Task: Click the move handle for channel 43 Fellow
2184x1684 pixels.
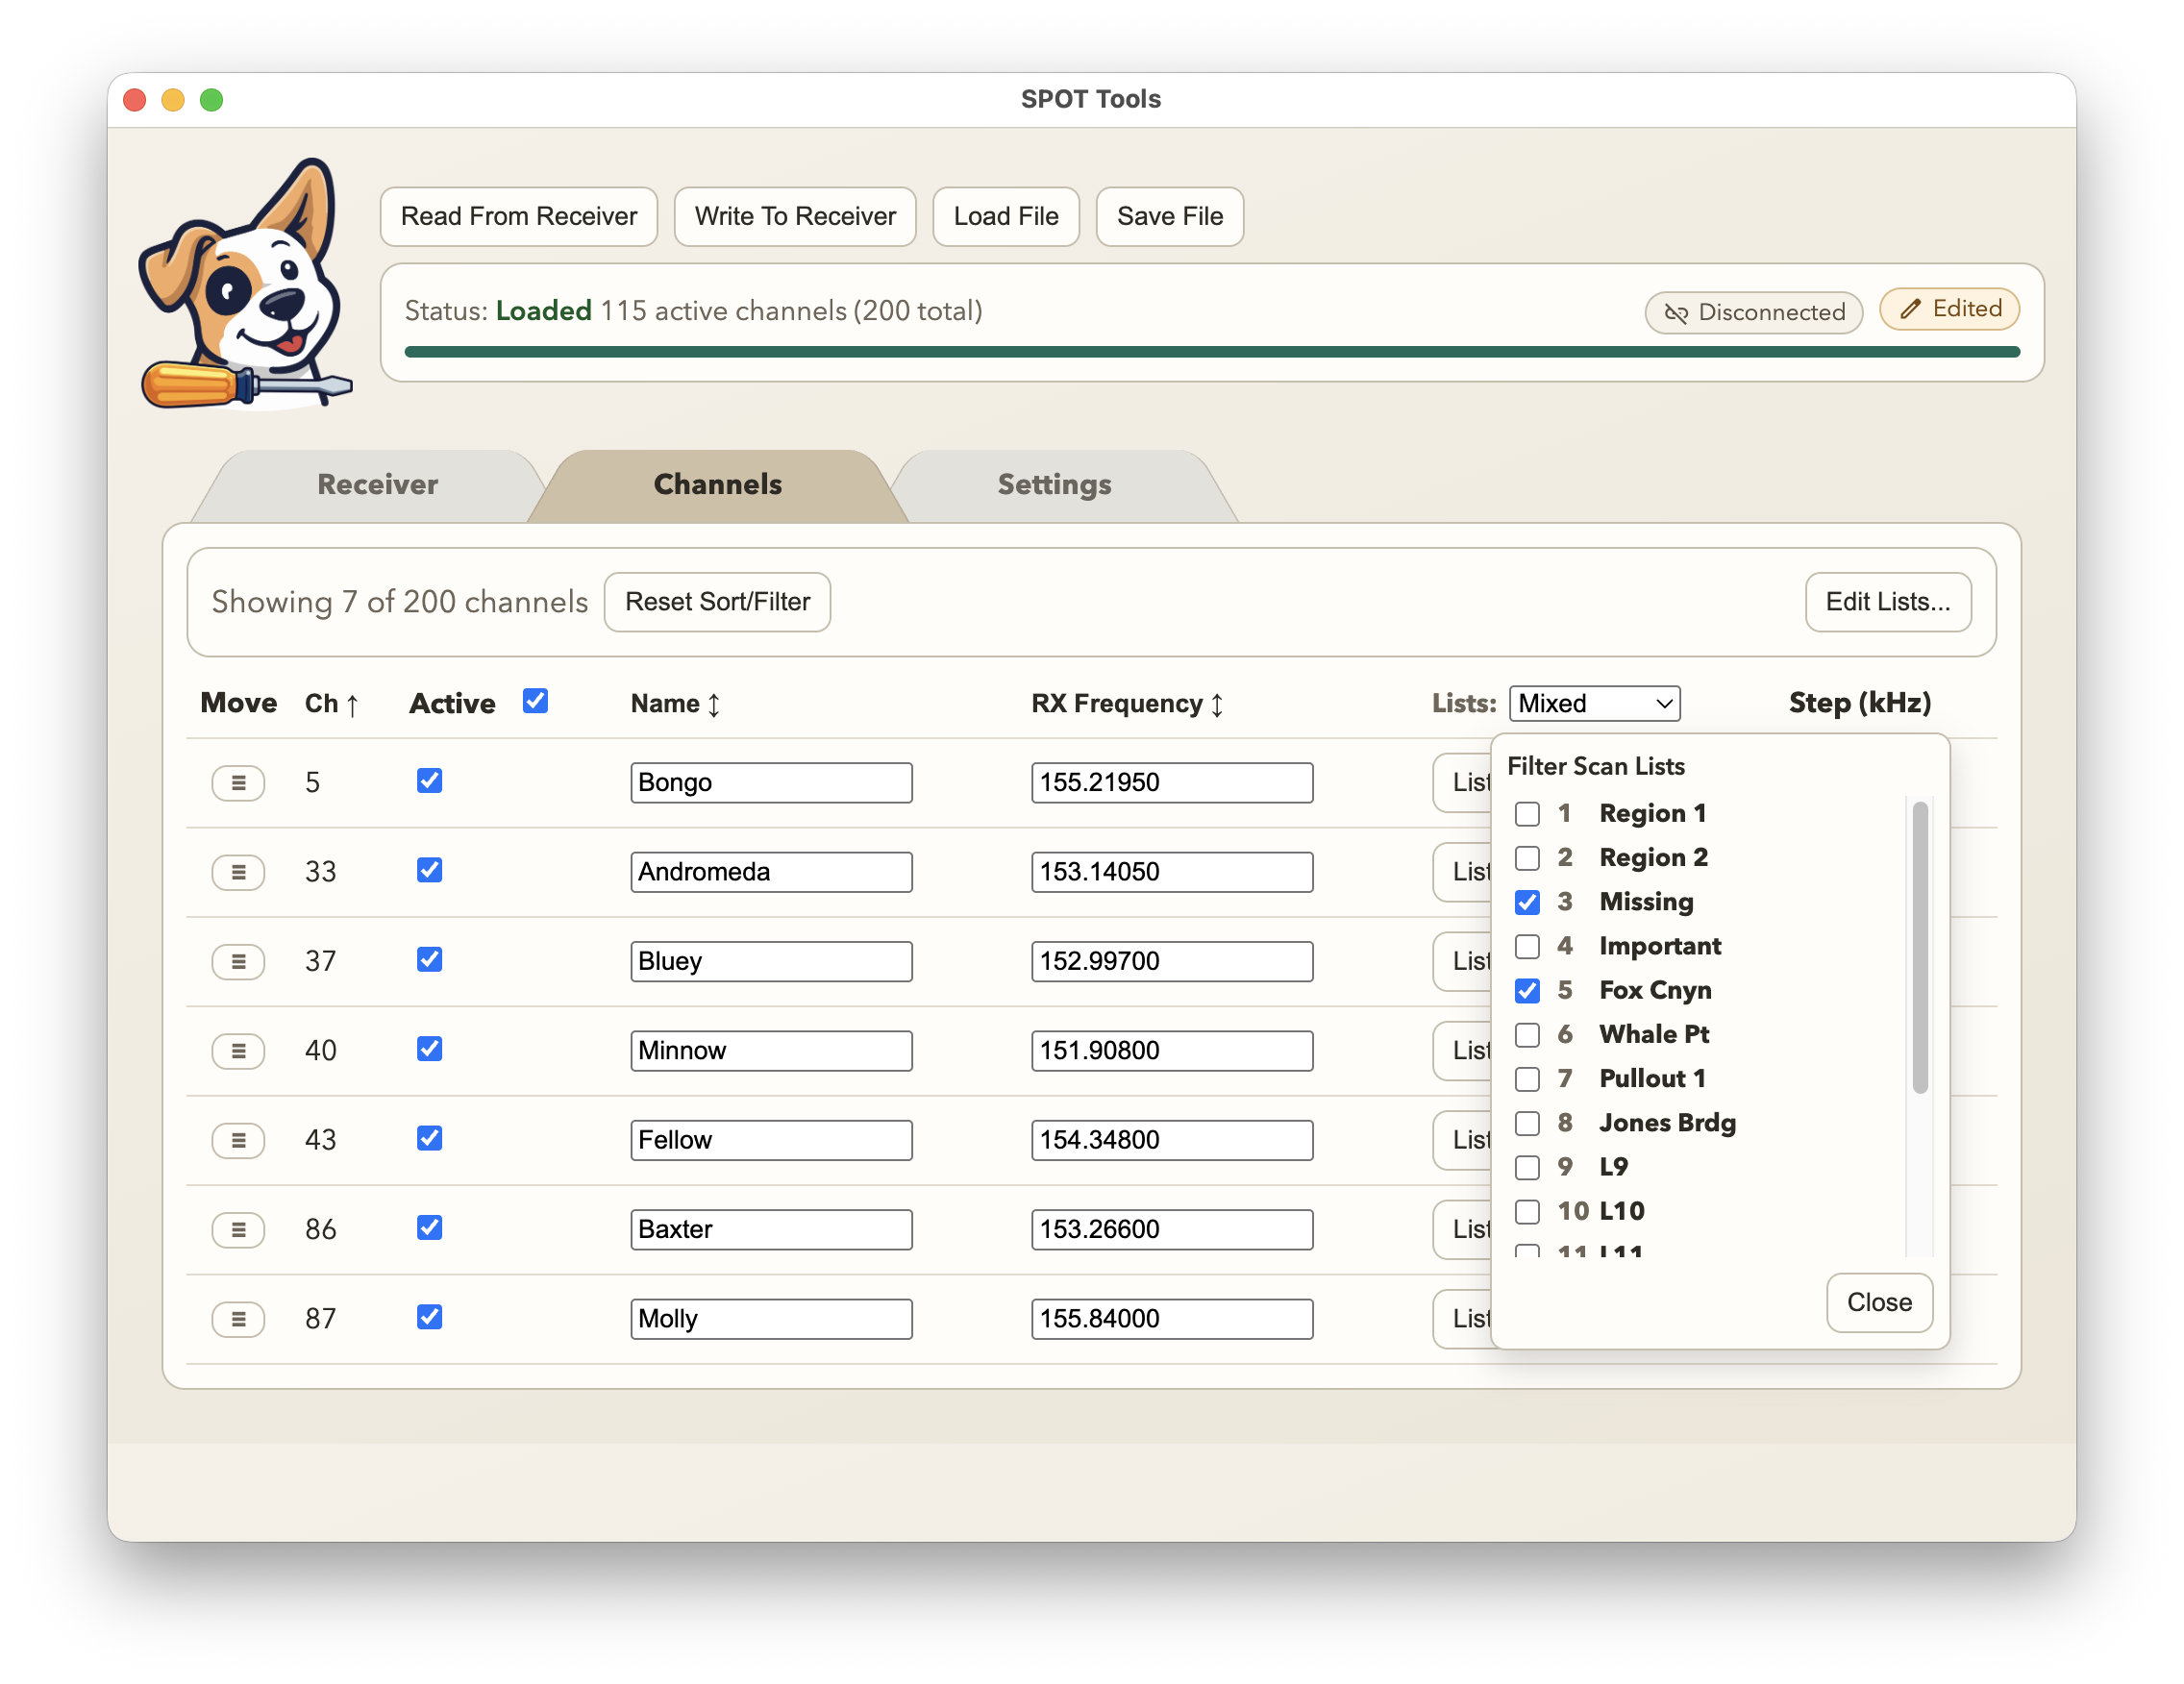Action: pyautogui.click(x=238, y=1140)
